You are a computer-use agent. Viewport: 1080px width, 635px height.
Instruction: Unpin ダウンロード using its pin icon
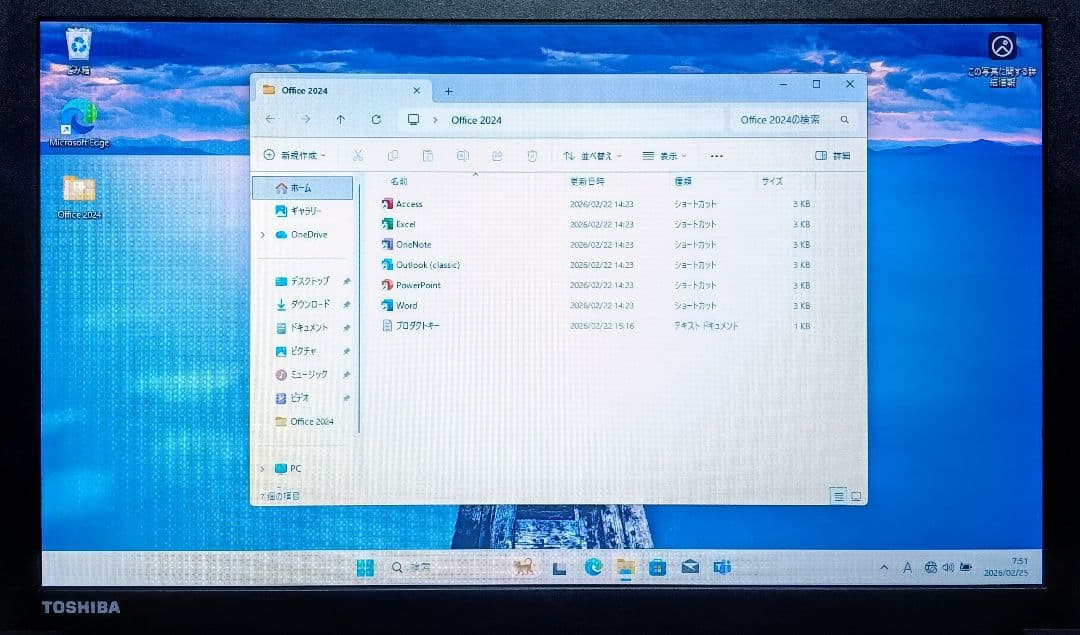(x=346, y=304)
